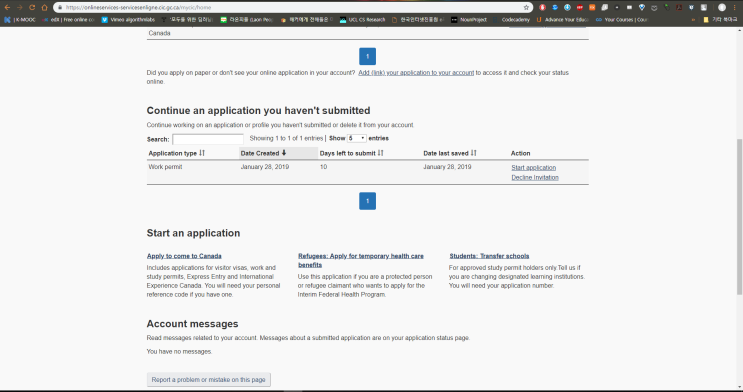Screen dimensions: 743x392
Task: Select the Date Created value January 28, 2019
Action: tap(264, 167)
